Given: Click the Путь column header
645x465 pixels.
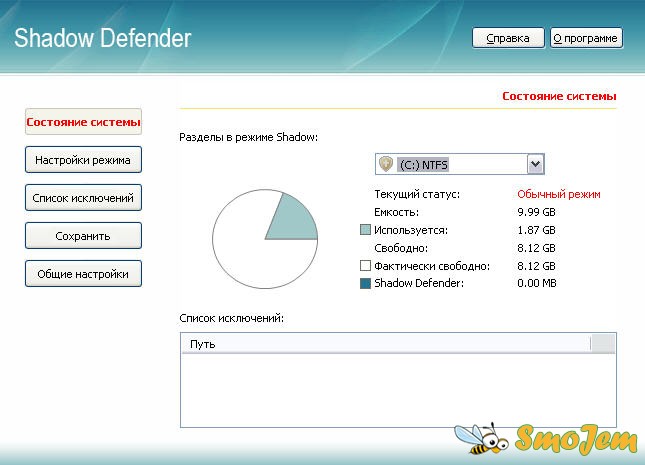Looking at the screenshot, I should (385, 344).
